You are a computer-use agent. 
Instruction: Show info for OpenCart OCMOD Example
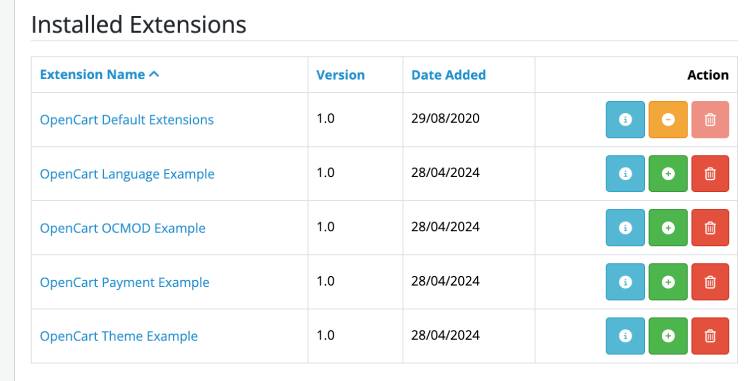pyautogui.click(x=625, y=228)
